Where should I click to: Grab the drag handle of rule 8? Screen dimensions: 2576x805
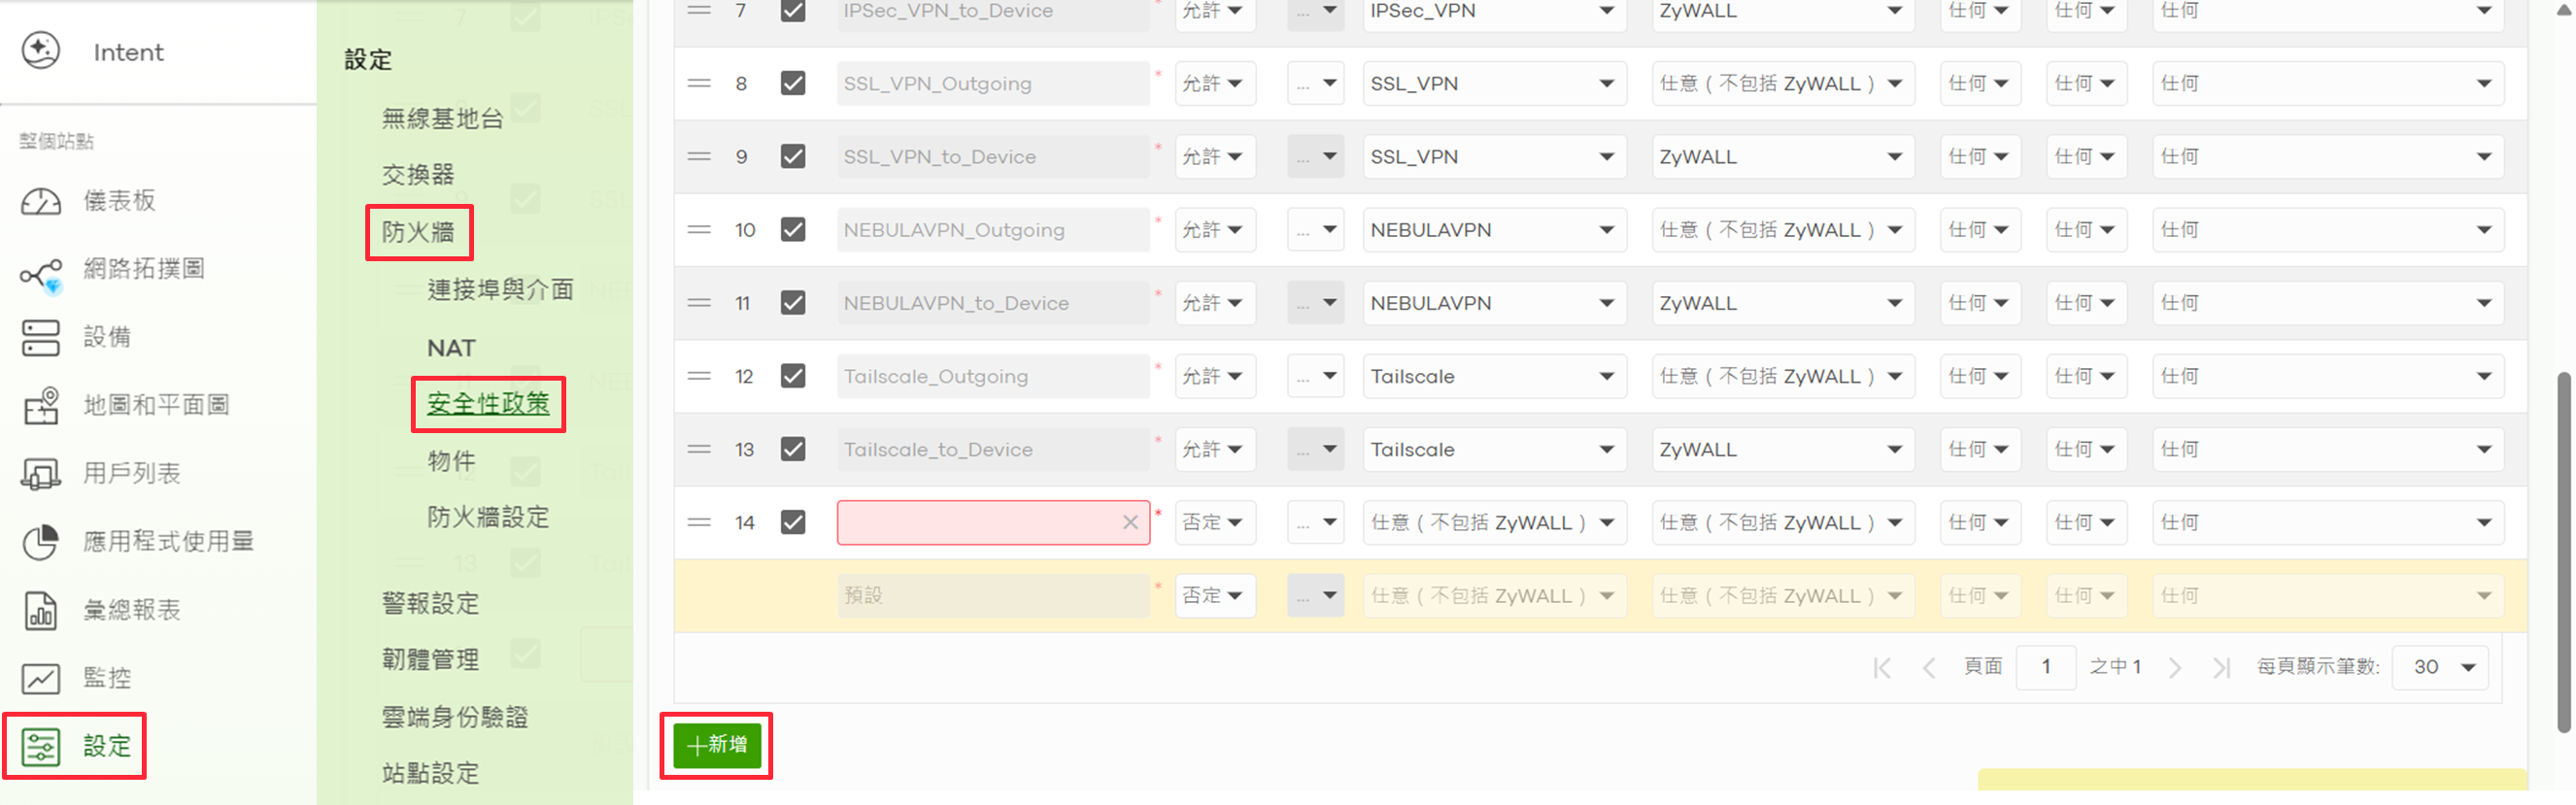[699, 83]
